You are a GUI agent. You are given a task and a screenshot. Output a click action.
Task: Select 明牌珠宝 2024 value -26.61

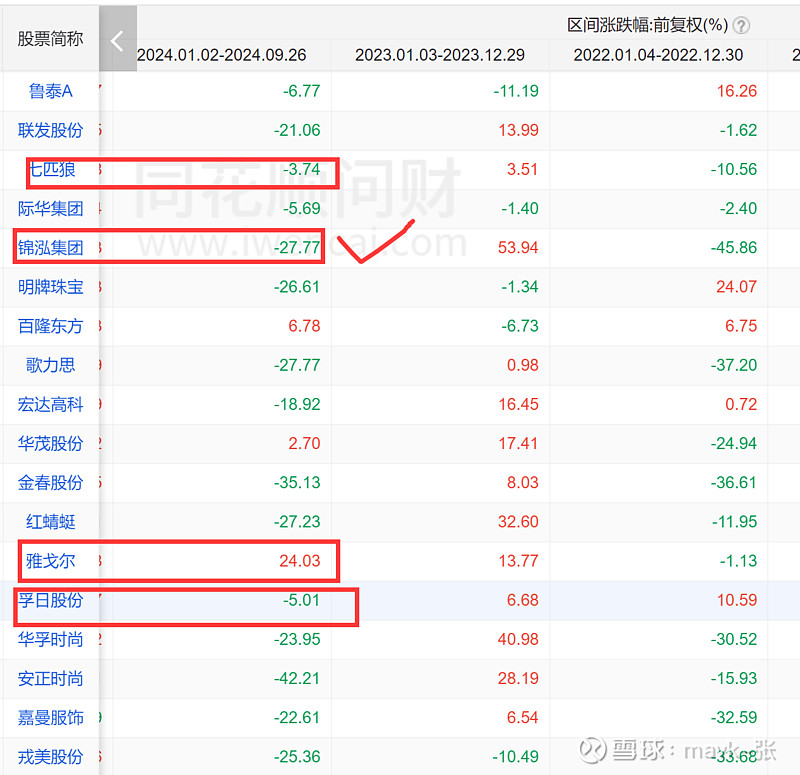[x=297, y=287]
